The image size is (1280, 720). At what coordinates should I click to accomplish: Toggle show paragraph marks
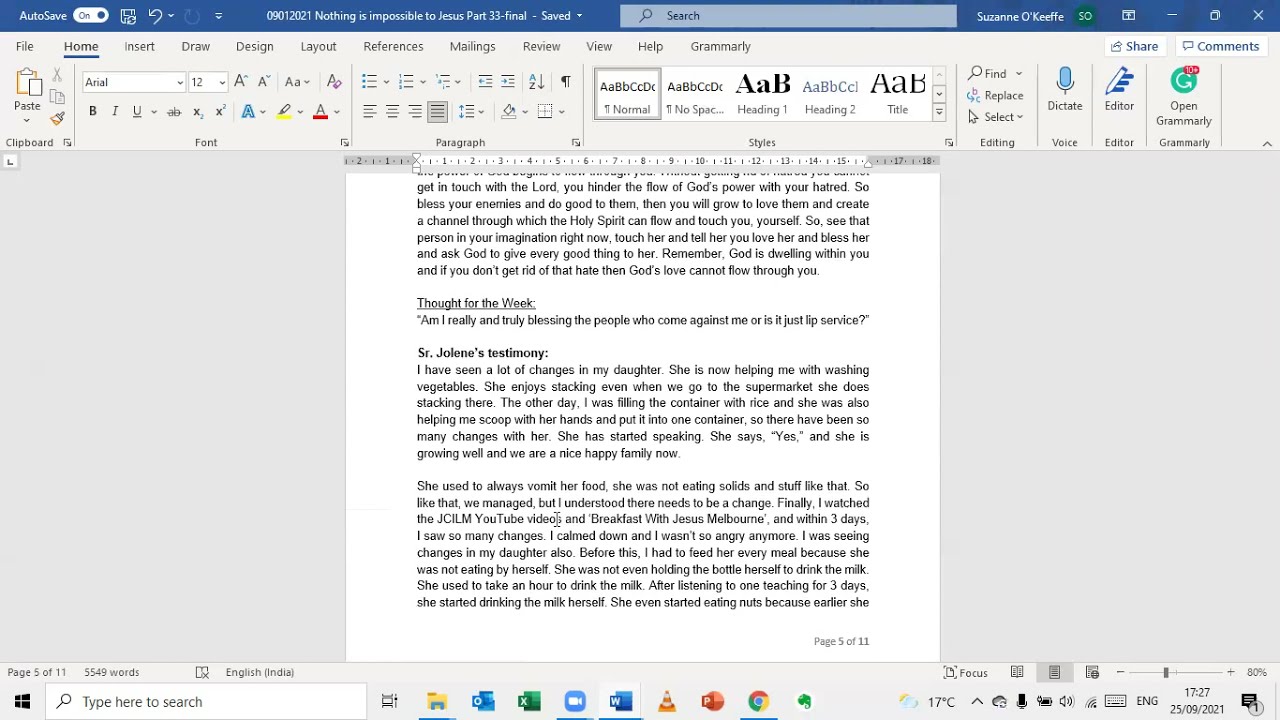(566, 82)
